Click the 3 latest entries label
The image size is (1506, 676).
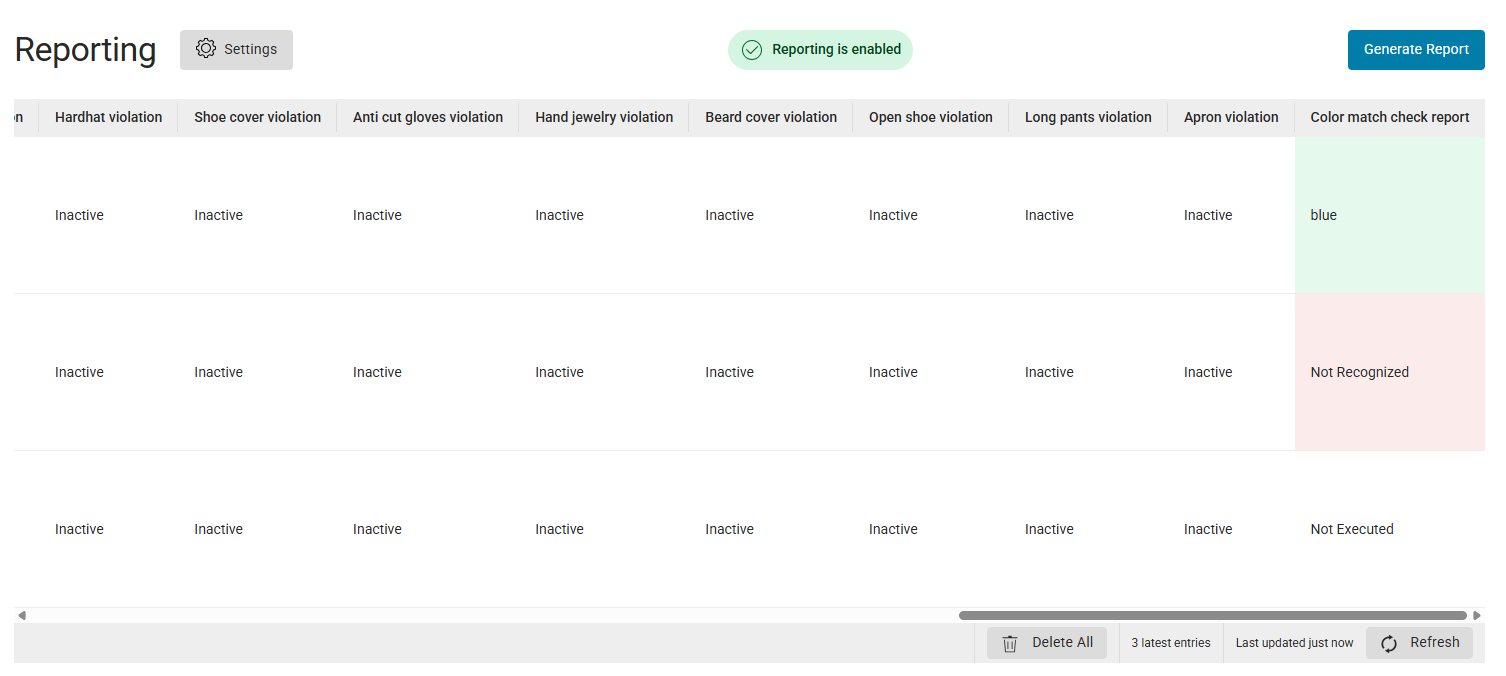pyautogui.click(x=1170, y=643)
